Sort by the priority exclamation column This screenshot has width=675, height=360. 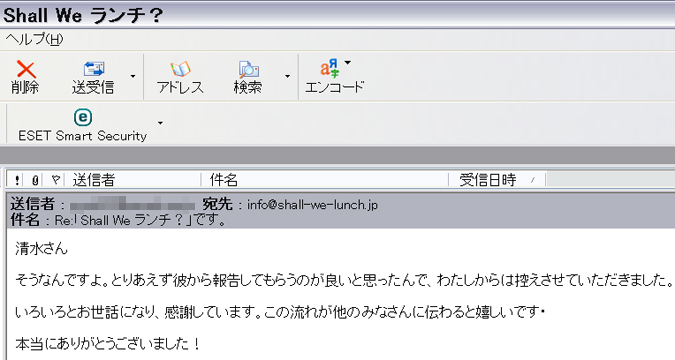[x=16, y=180]
